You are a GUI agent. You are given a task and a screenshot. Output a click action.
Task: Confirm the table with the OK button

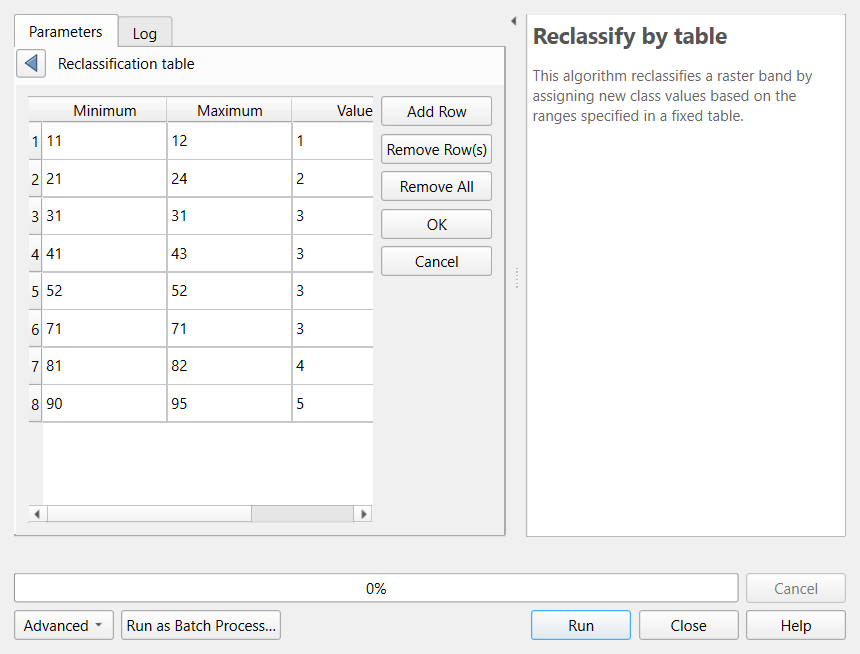(437, 224)
